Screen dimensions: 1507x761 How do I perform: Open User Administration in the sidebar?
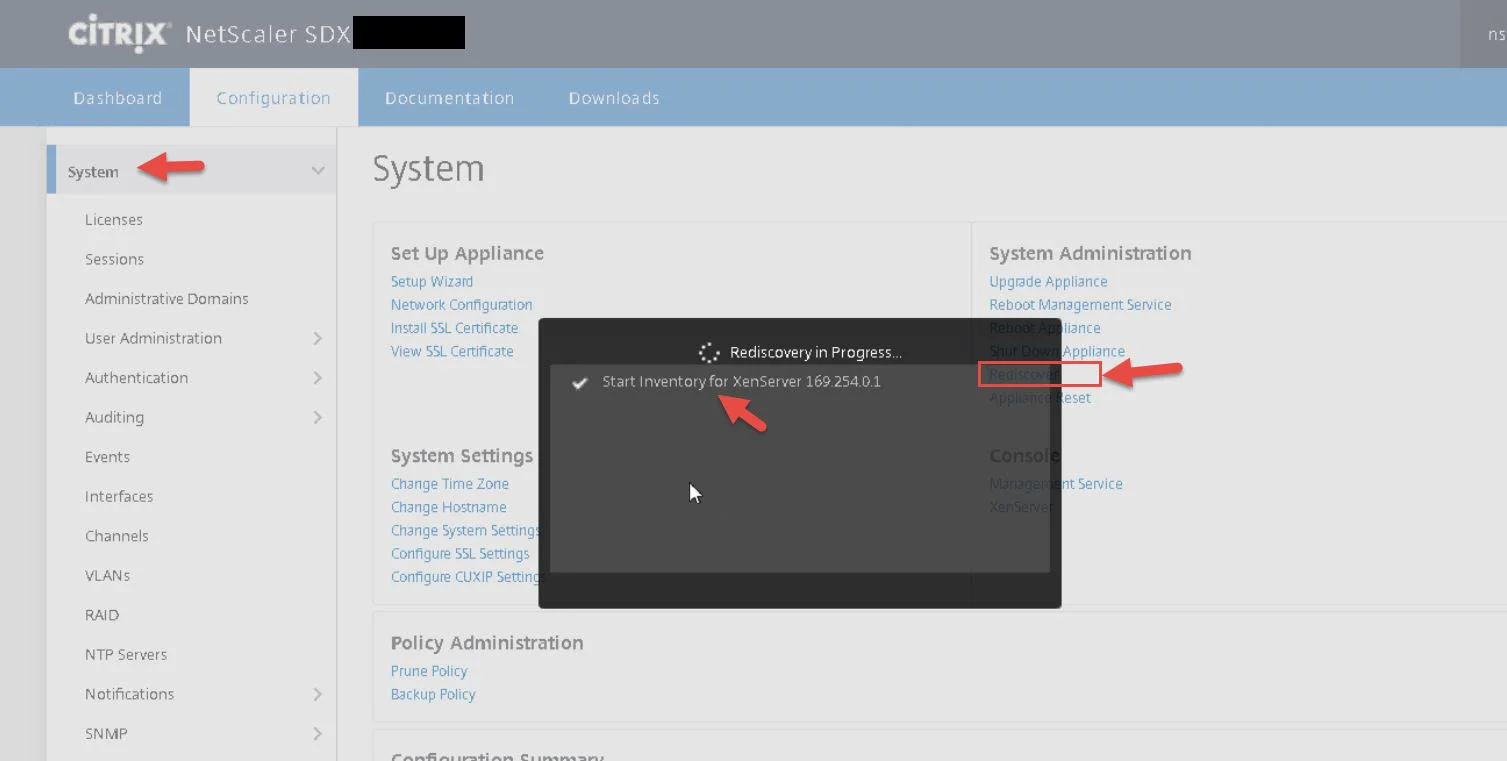click(x=153, y=338)
